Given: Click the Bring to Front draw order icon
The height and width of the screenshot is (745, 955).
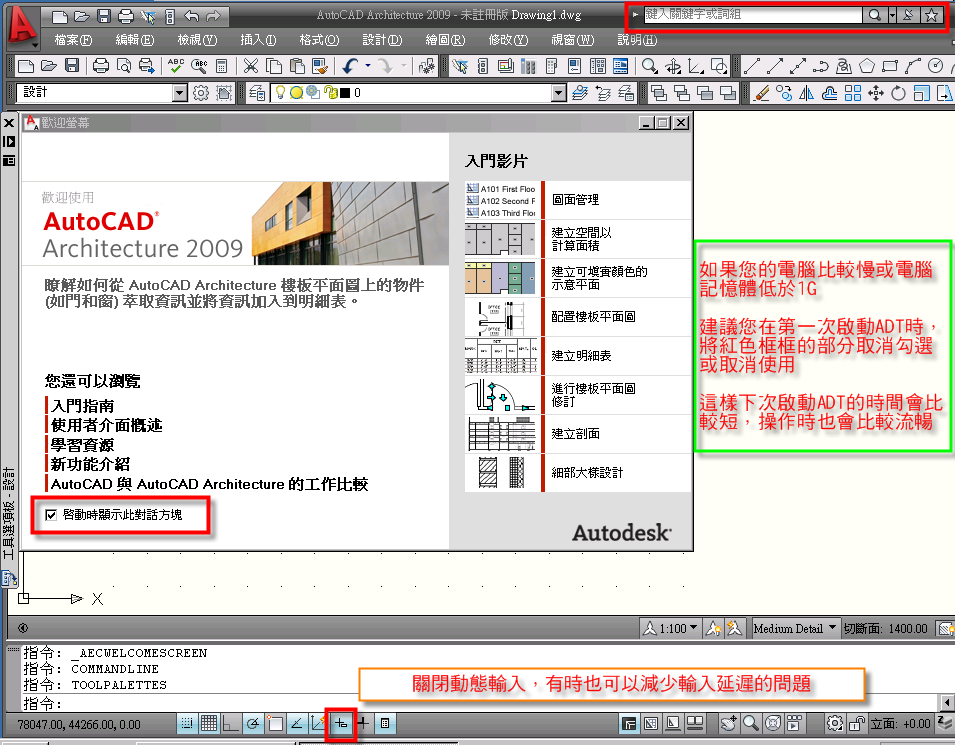Looking at the screenshot, I should click(x=658, y=93).
